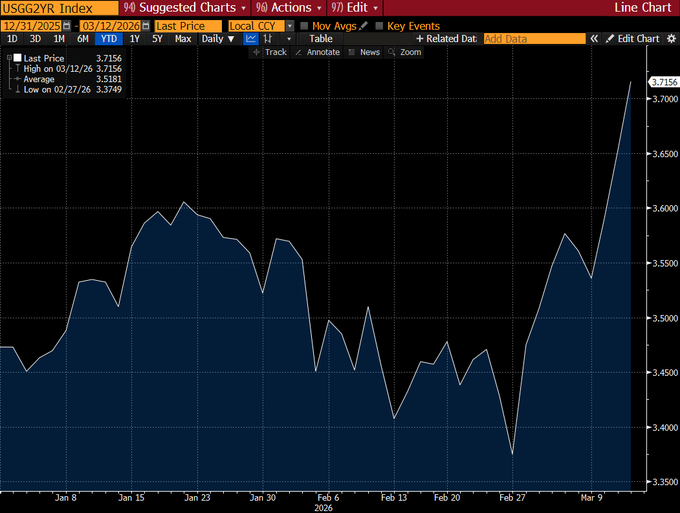The height and width of the screenshot is (513, 680).
Task: Click the Edit Chart button
Action: [633, 39]
